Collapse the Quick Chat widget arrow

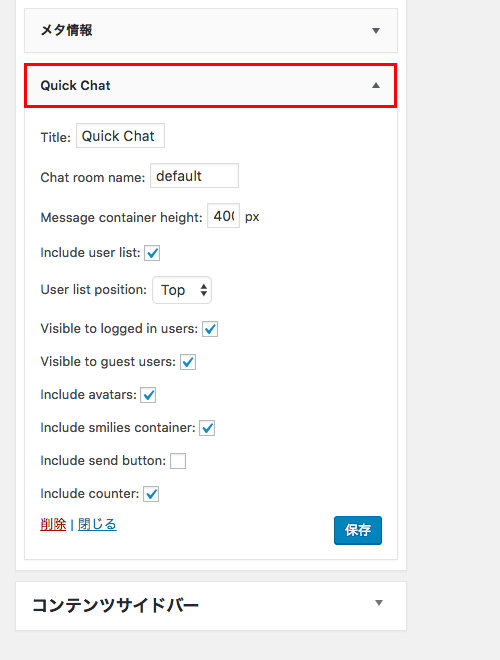pos(376,85)
